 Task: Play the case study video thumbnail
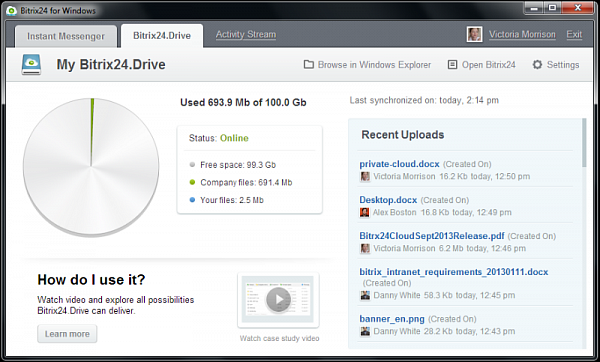[278, 300]
